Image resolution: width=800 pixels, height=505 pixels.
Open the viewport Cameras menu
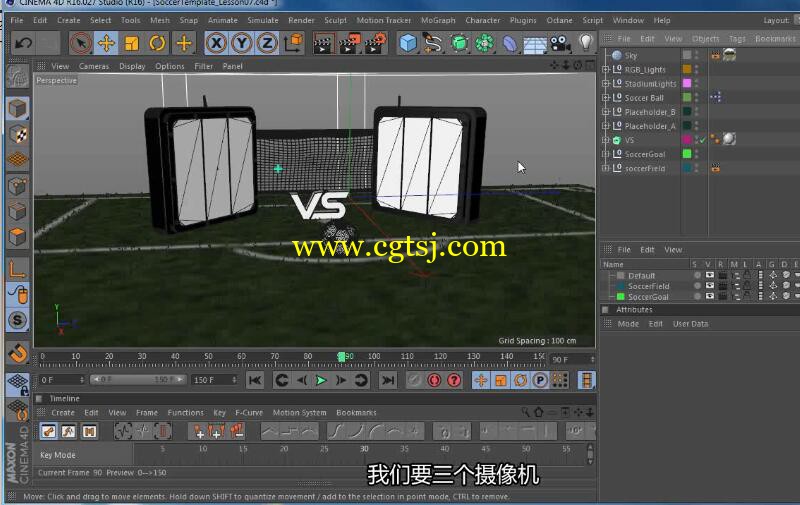click(x=94, y=66)
